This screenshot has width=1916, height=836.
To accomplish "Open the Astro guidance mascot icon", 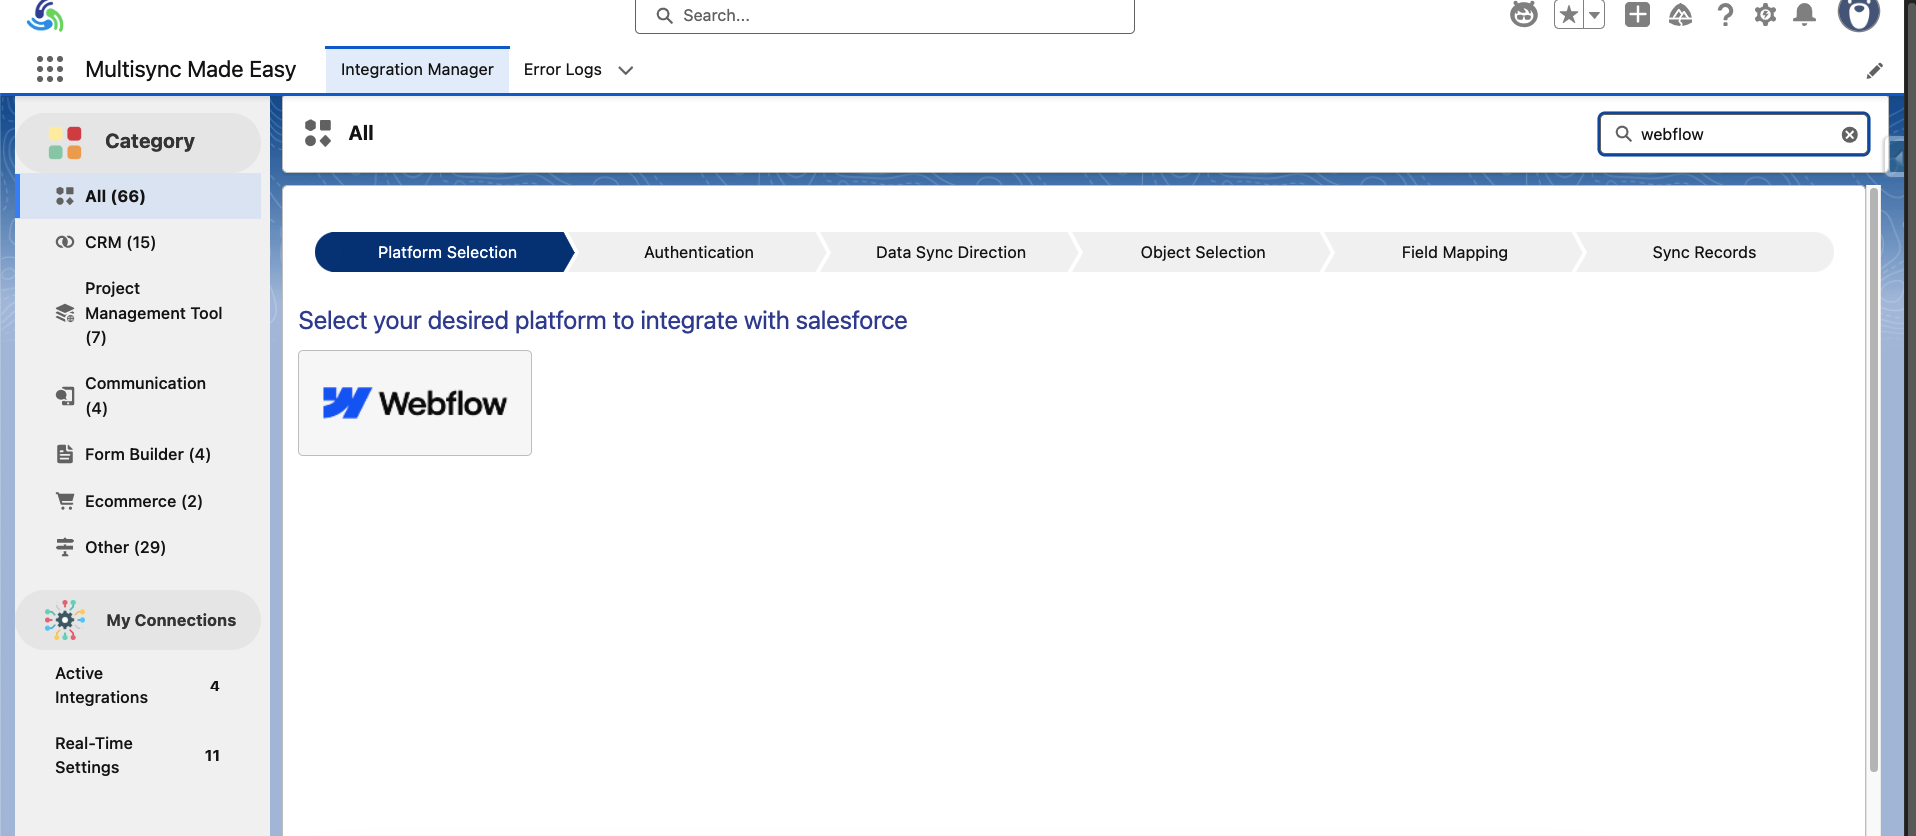I will 1524,14.
